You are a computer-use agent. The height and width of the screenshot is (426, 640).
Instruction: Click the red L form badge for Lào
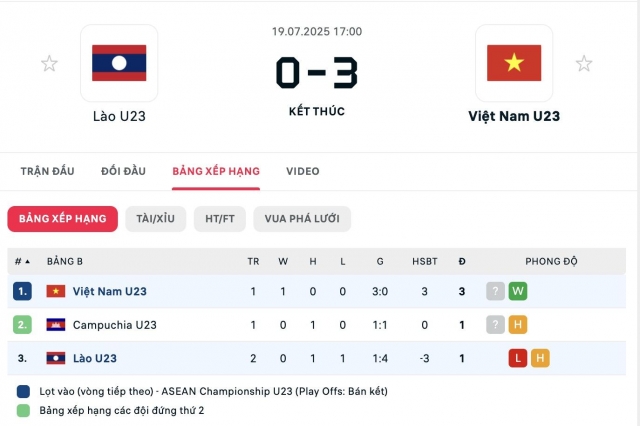[518, 358]
